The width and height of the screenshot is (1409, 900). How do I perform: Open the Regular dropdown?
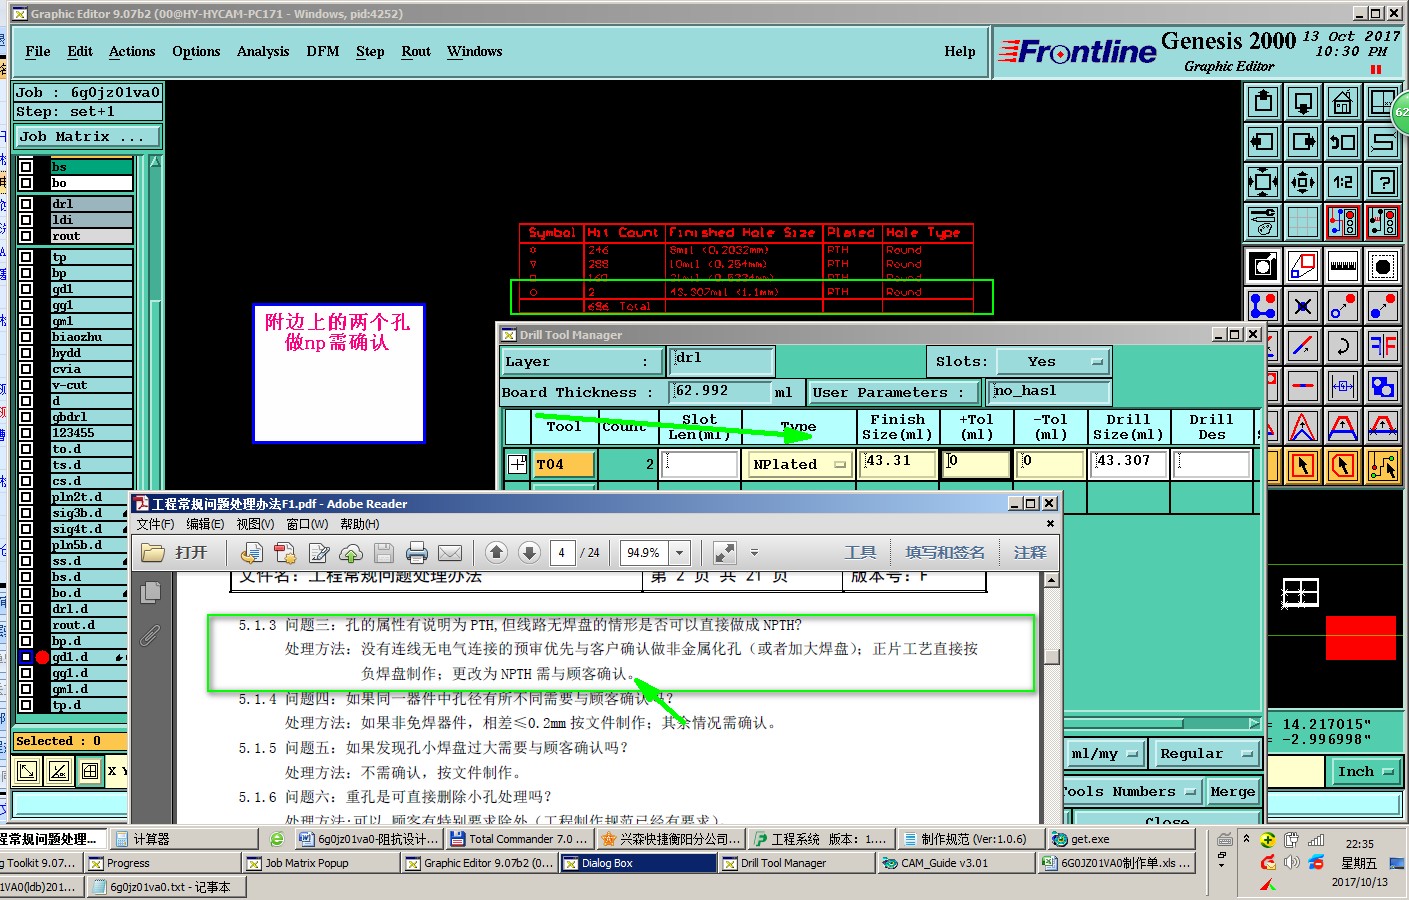pyautogui.click(x=1205, y=754)
